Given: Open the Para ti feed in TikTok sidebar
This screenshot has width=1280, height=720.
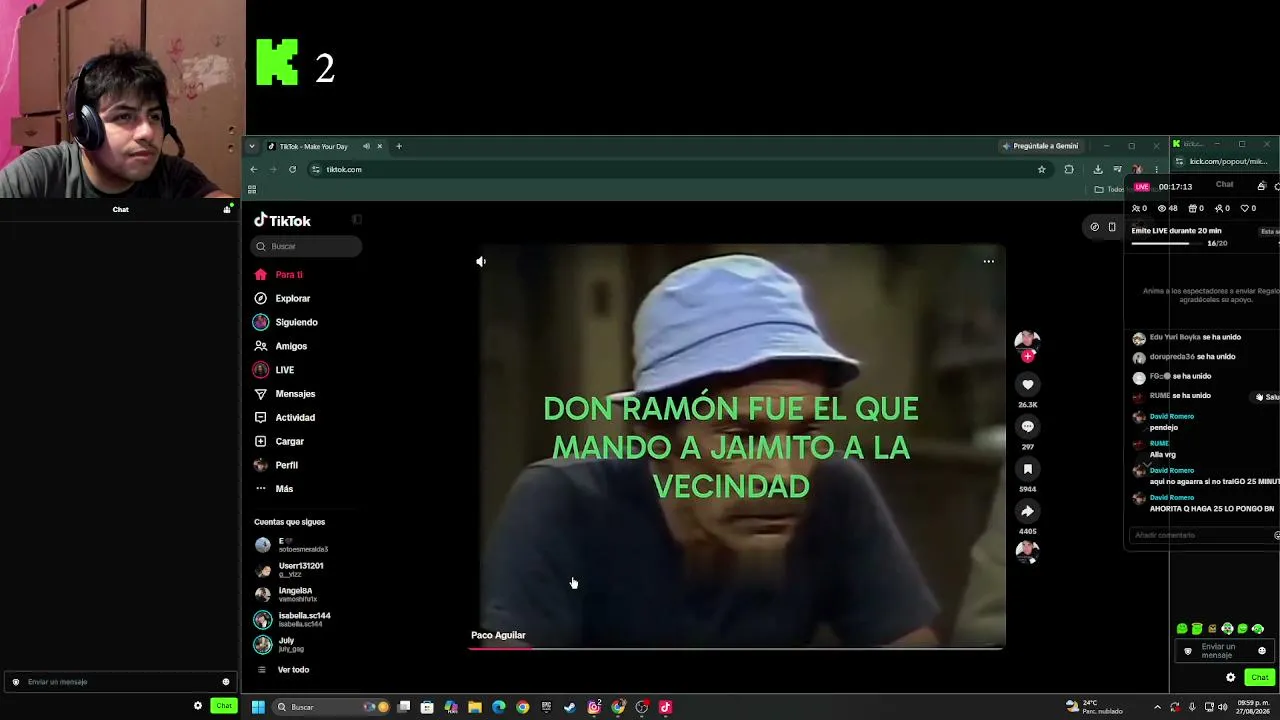Looking at the screenshot, I should pyautogui.click(x=279, y=275).
